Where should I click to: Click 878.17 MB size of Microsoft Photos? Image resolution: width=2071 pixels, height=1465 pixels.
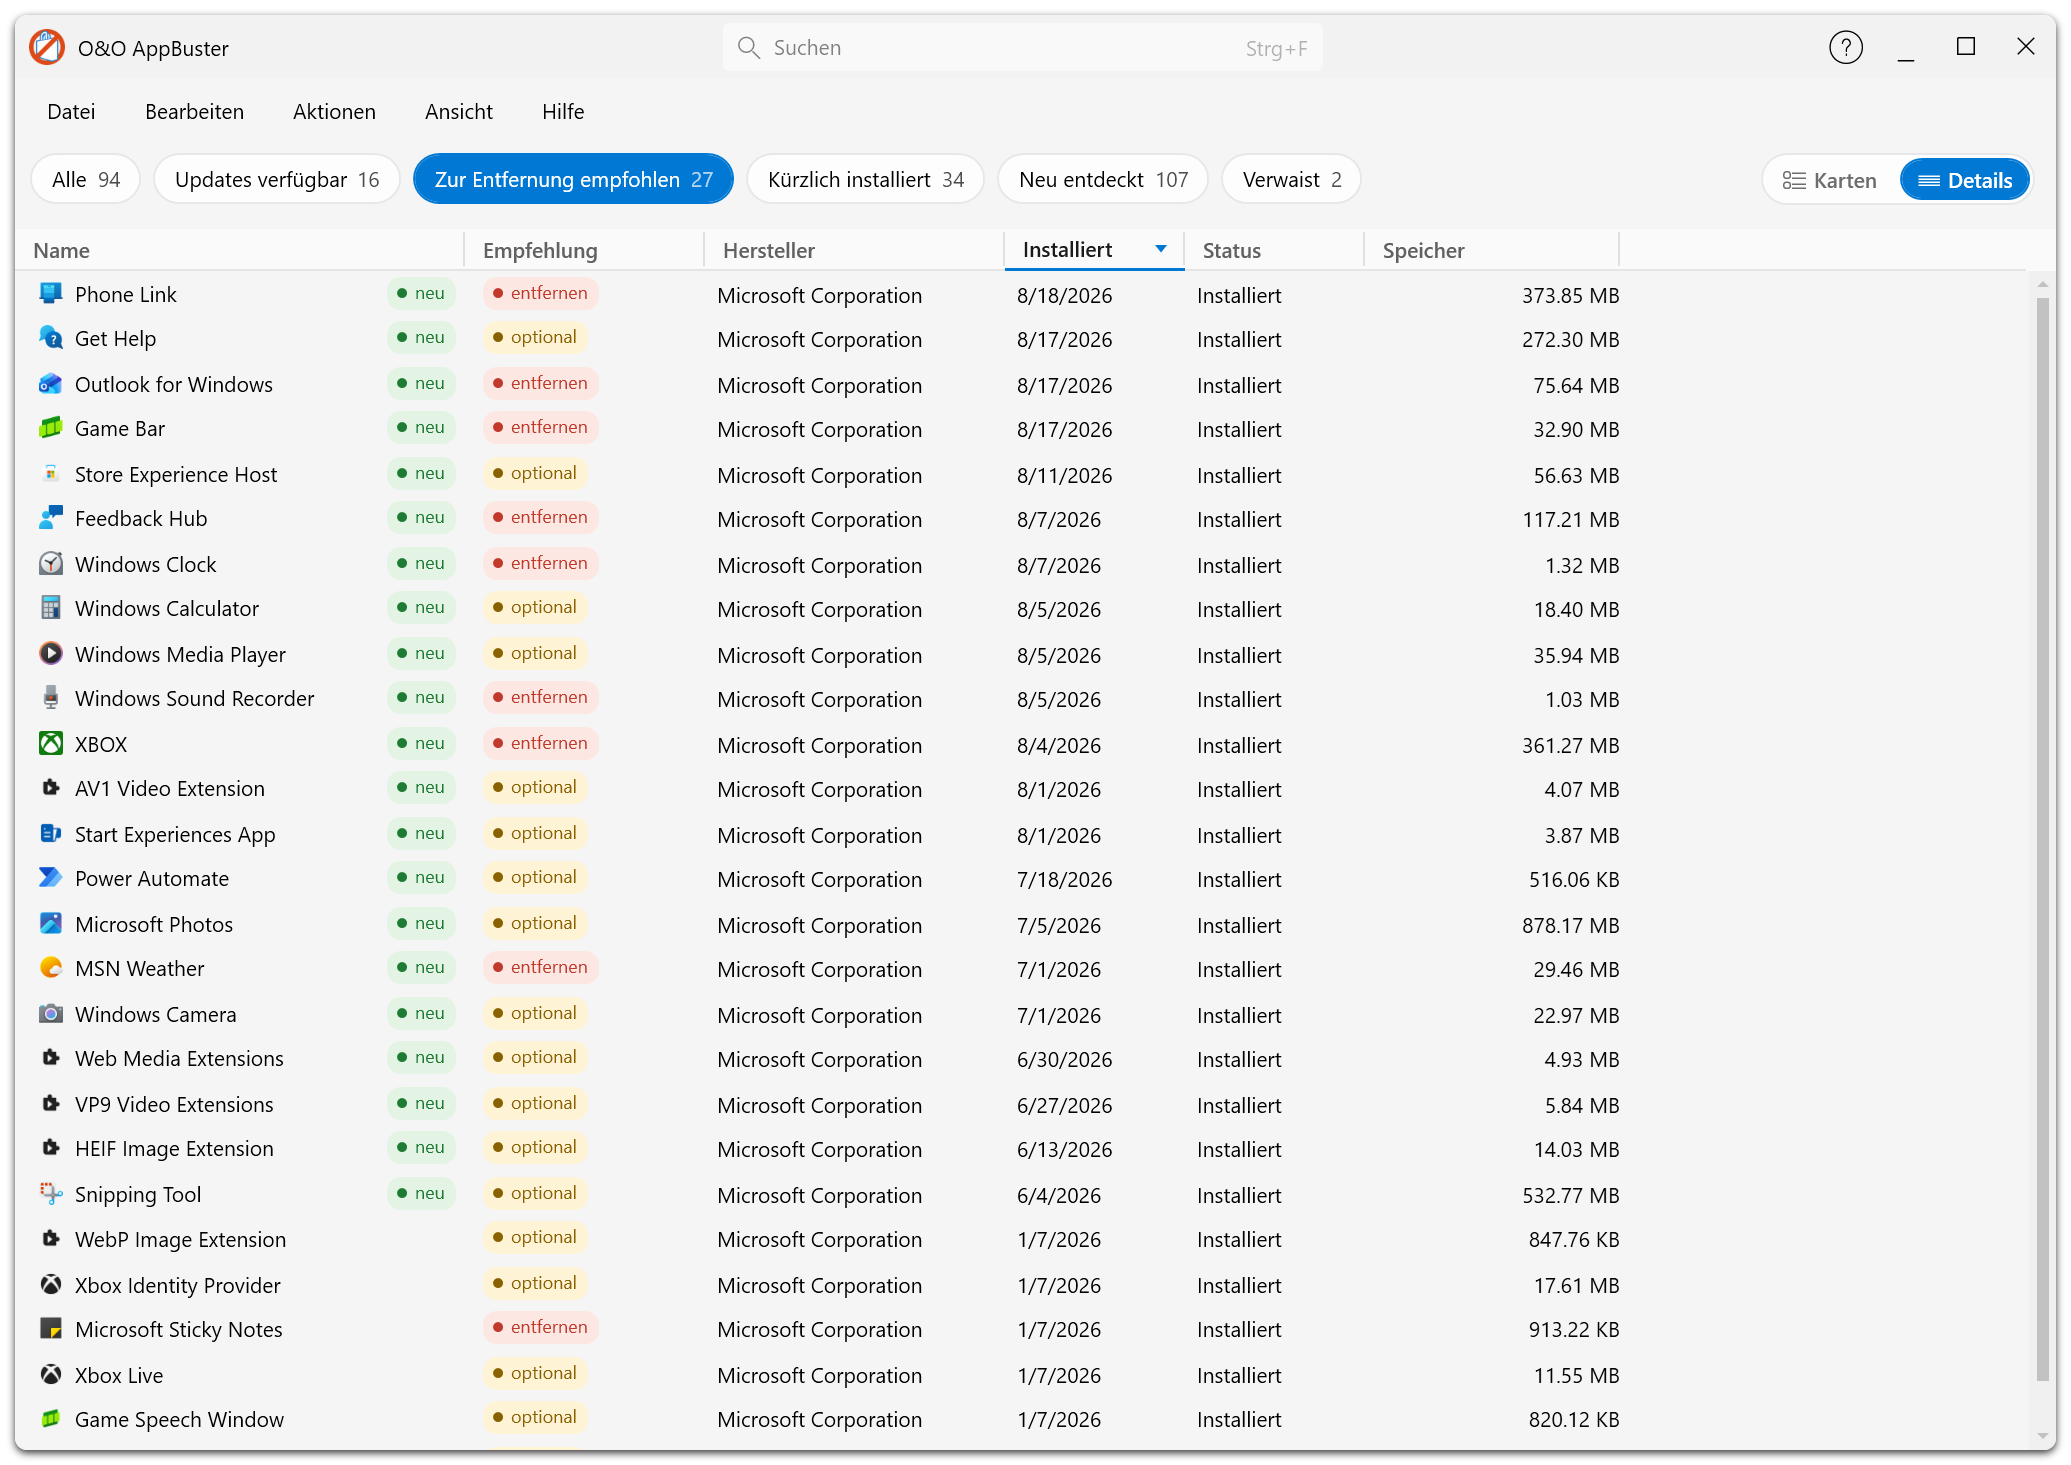1570,925
